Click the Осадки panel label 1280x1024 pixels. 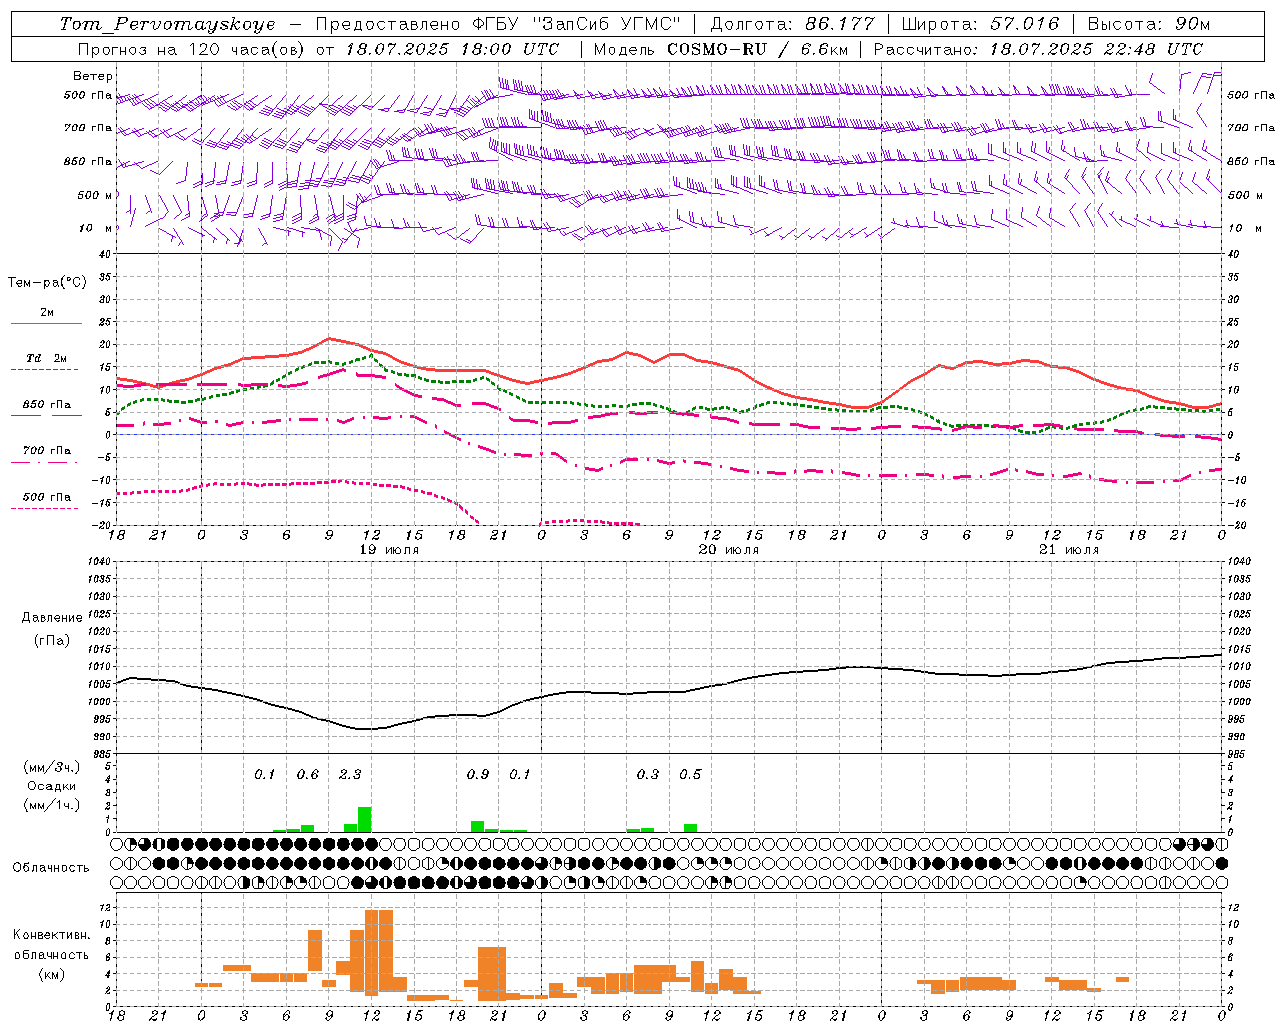[x=51, y=786]
